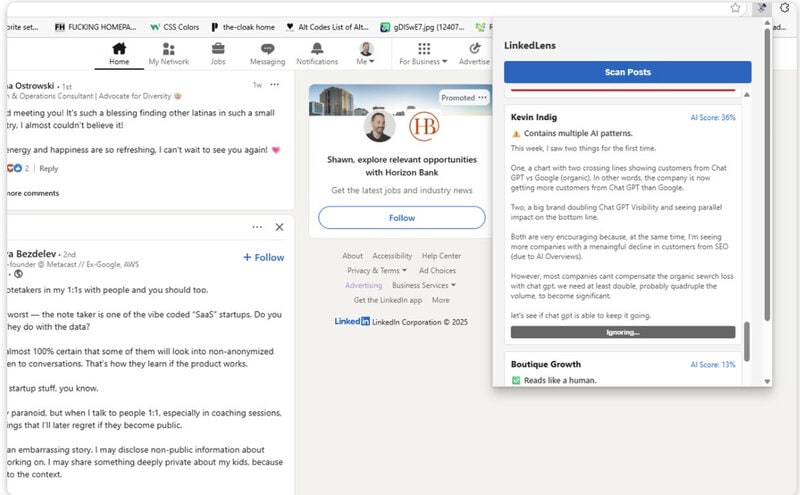The width and height of the screenshot is (800, 495).
Task: Reply to Ostrowski's comment
Action: (x=48, y=168)
